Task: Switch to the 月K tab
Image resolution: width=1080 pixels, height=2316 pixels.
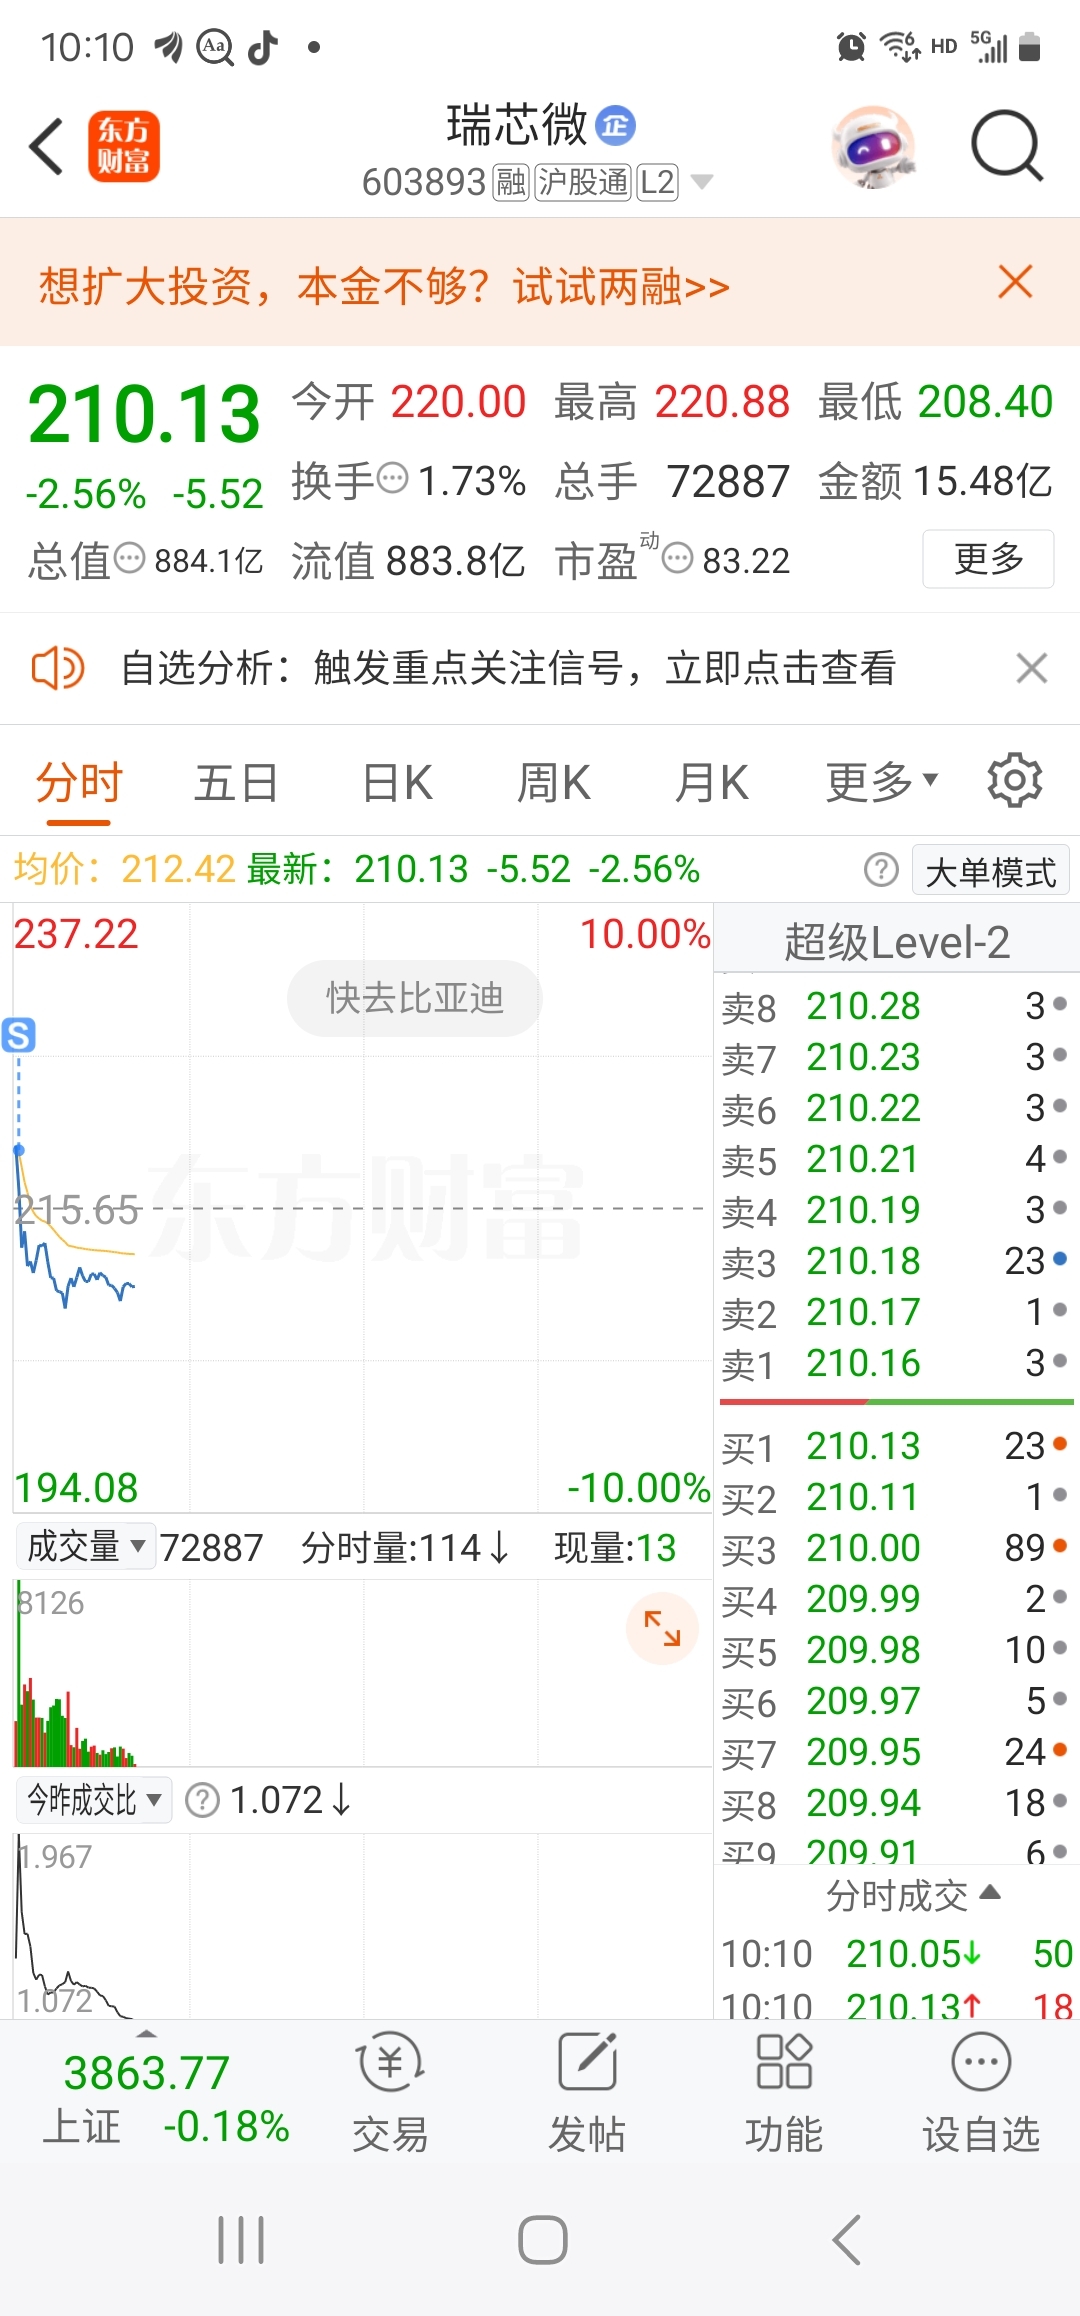Action: (711, 782)
